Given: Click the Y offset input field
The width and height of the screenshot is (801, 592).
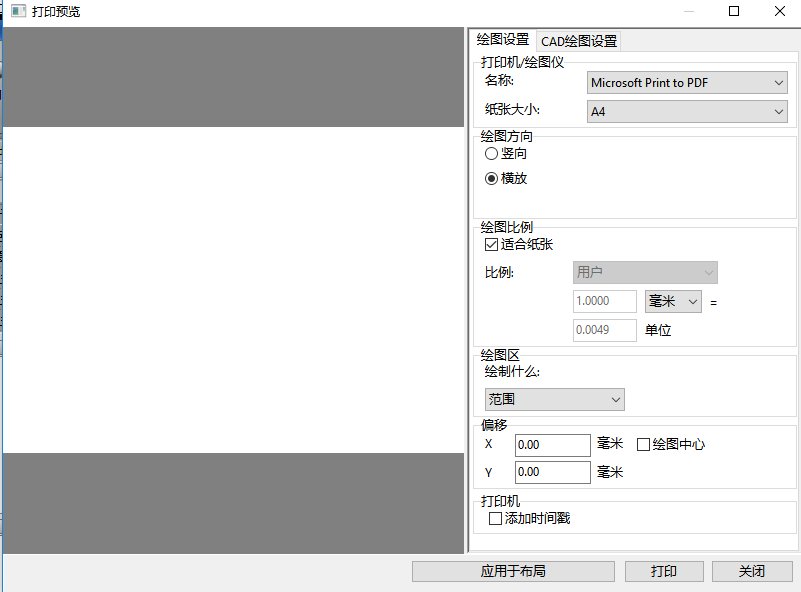Looking at the screenshot, I should (552, 472).
